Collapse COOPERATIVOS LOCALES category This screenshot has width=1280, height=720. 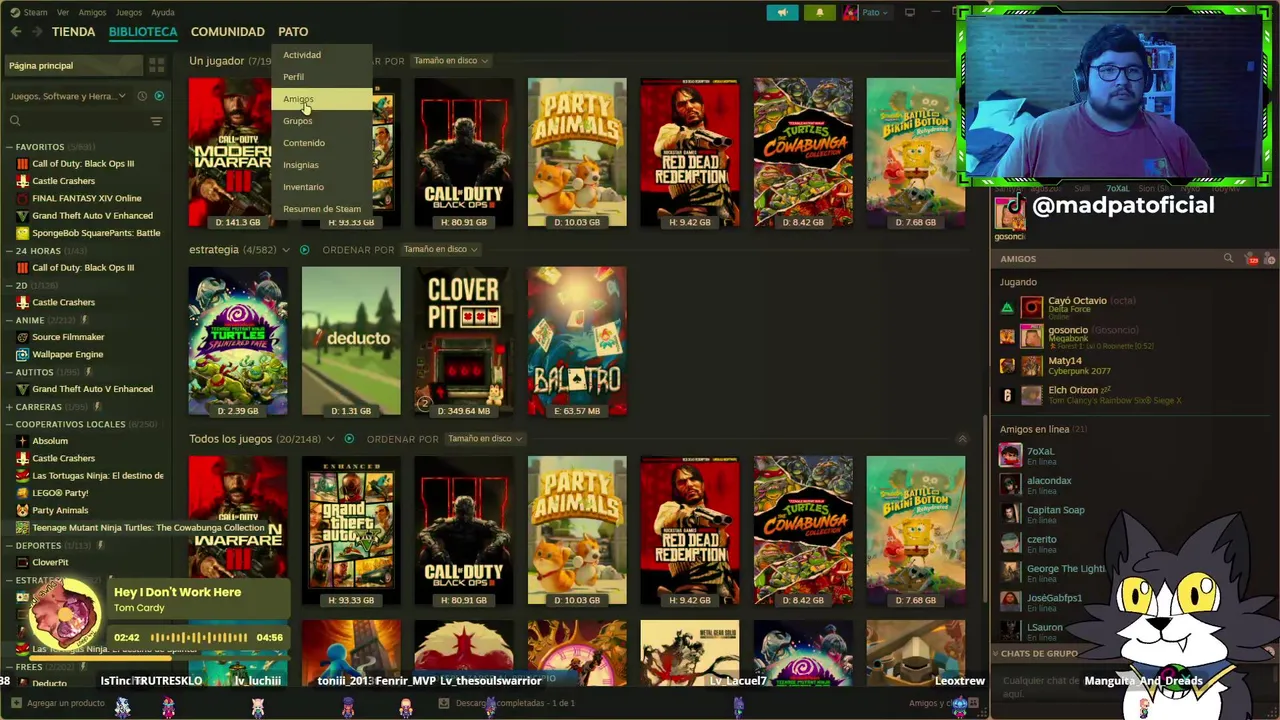point(9,424)
